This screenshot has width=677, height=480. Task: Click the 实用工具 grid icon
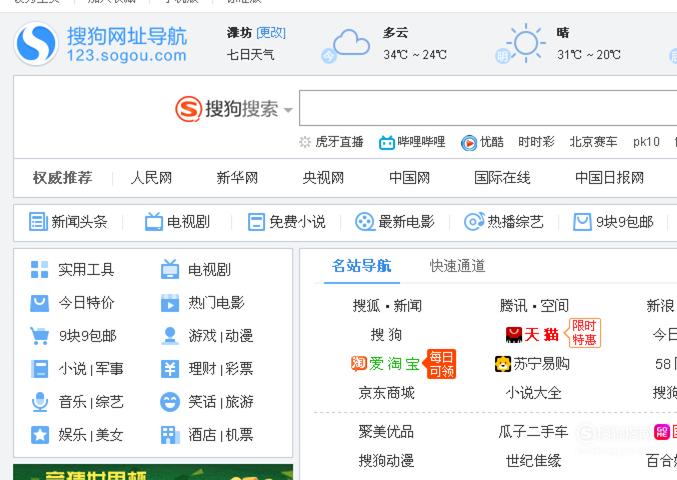[x=40, y=269]
